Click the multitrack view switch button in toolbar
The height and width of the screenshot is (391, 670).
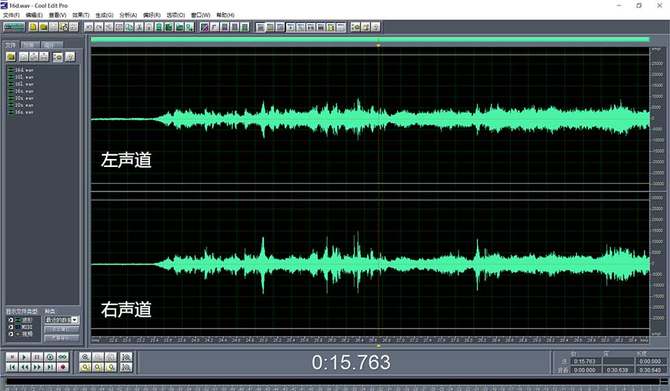pos(14,27)
